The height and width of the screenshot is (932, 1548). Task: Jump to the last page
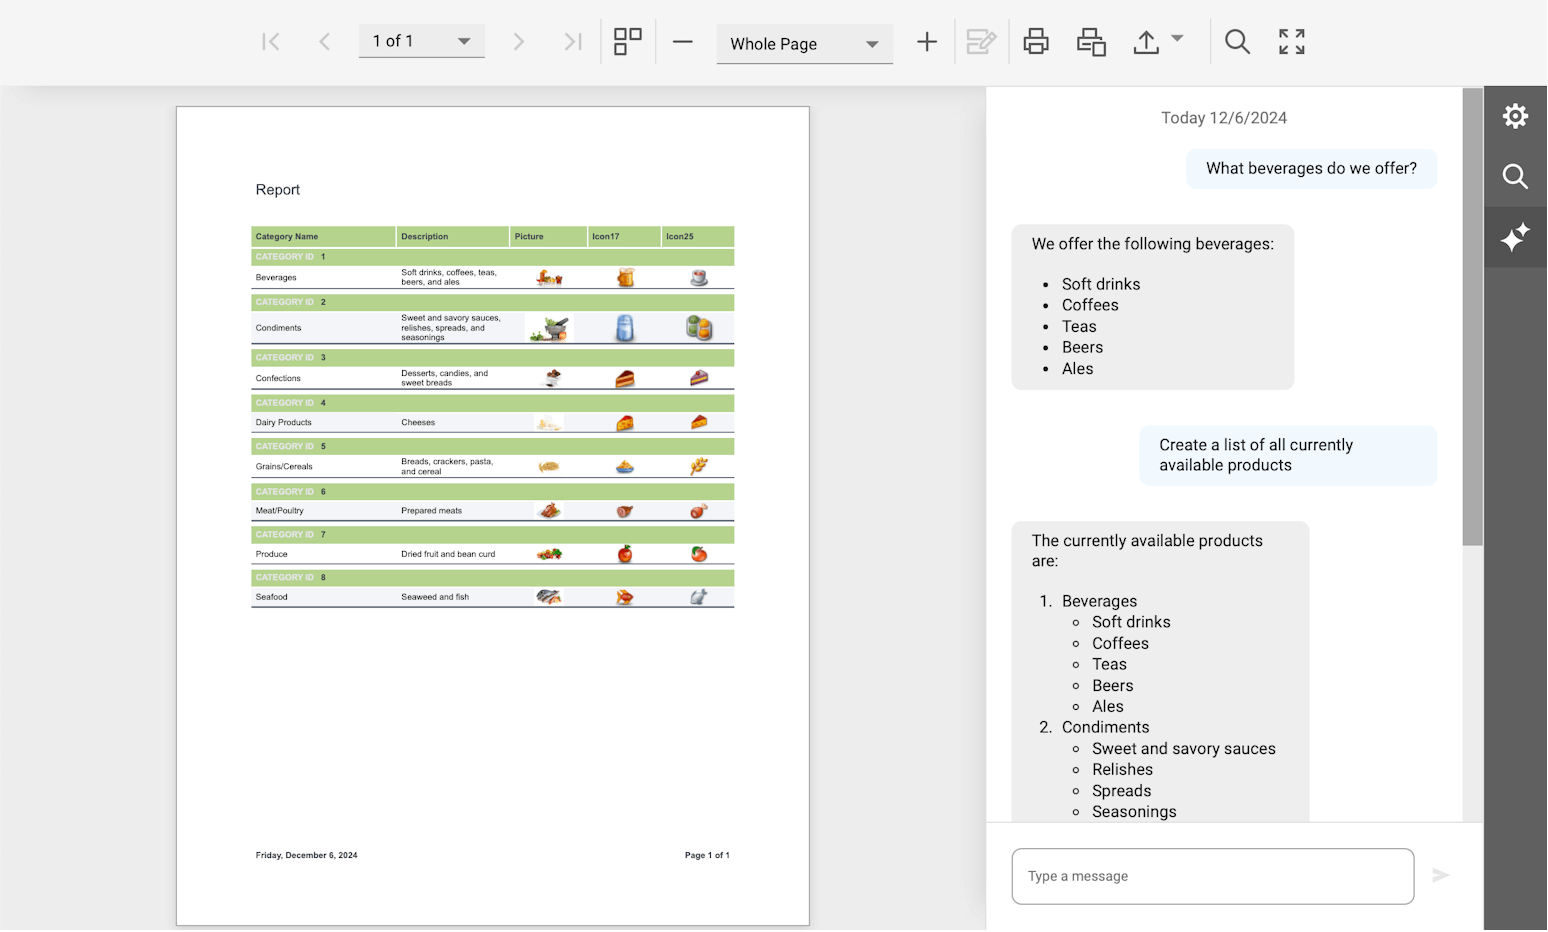(572, 41)
